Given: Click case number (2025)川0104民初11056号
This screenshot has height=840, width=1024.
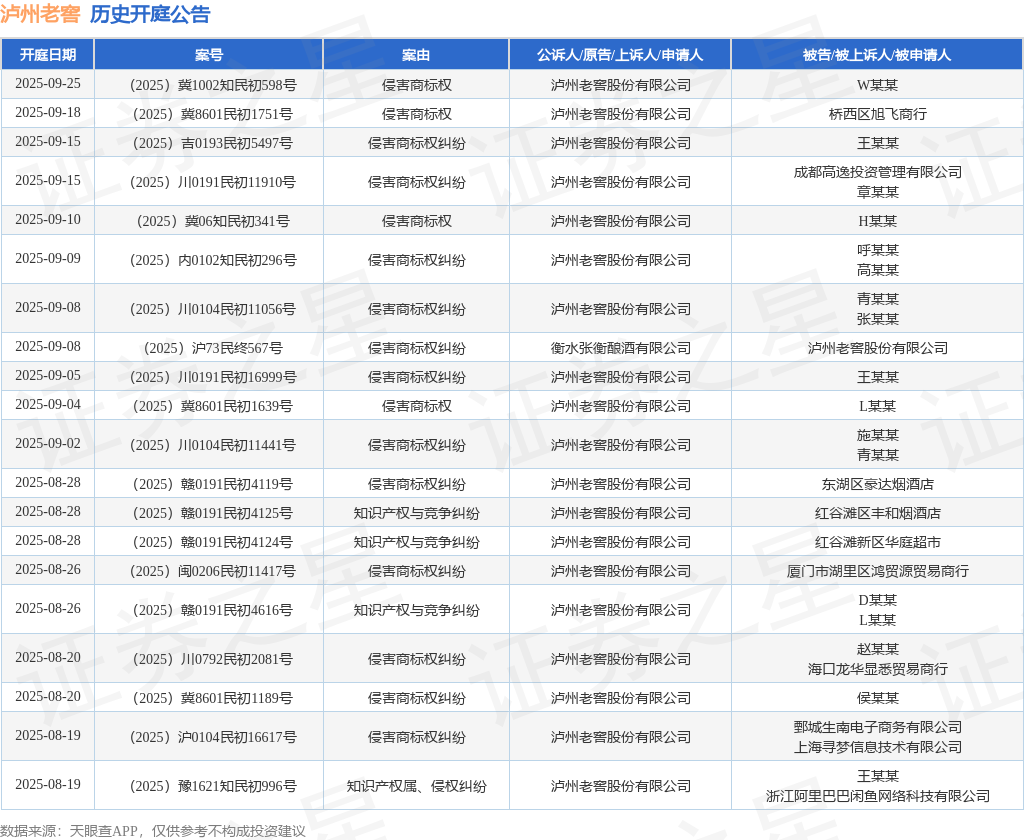Looking at the screenshot, I should click(213, 309).
